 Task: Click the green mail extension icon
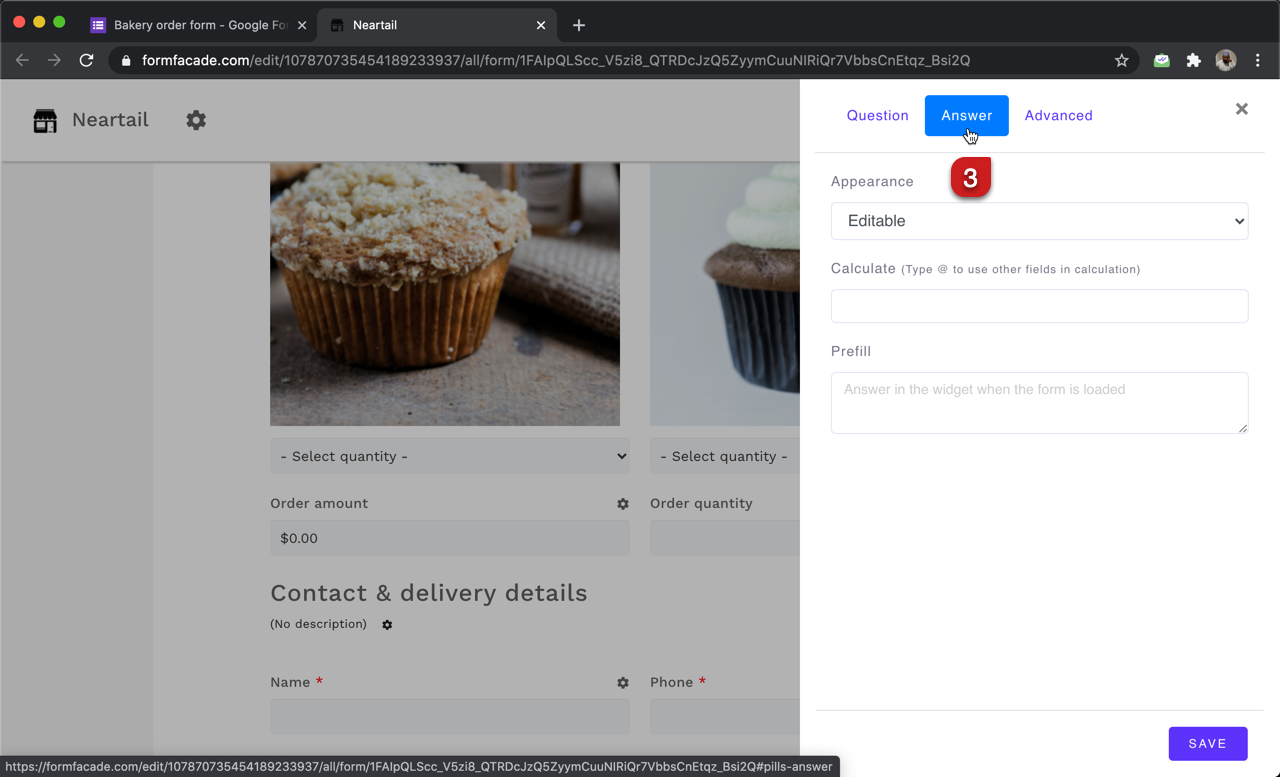1161,60
